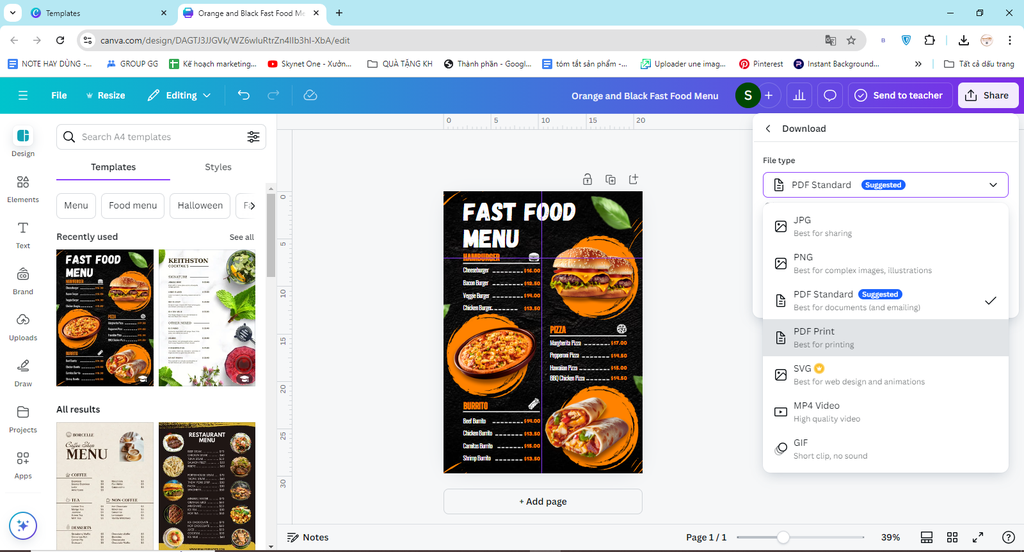Switch to the Styles tab
Screen dimensions: 1024x552
click(x=218, y=167)
